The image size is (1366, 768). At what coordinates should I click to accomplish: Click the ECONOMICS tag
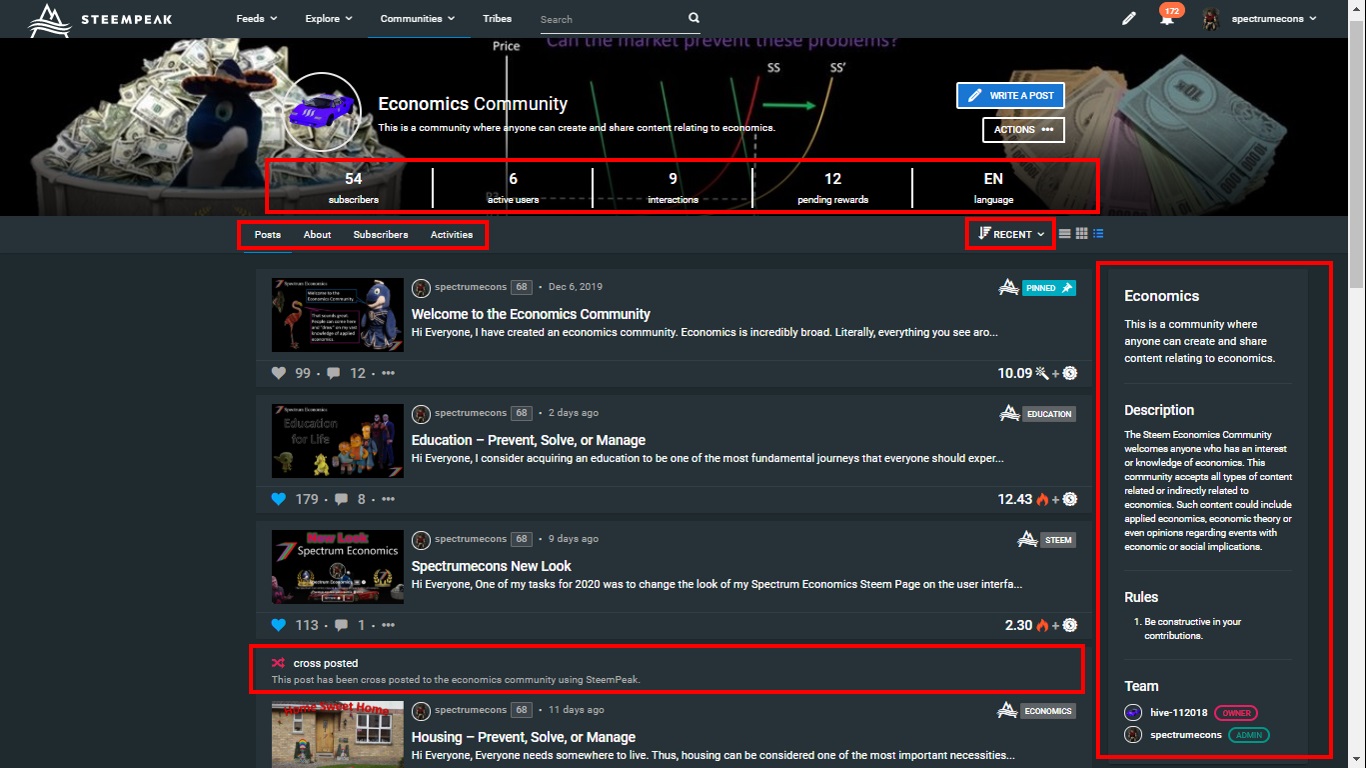(1048, 711)
